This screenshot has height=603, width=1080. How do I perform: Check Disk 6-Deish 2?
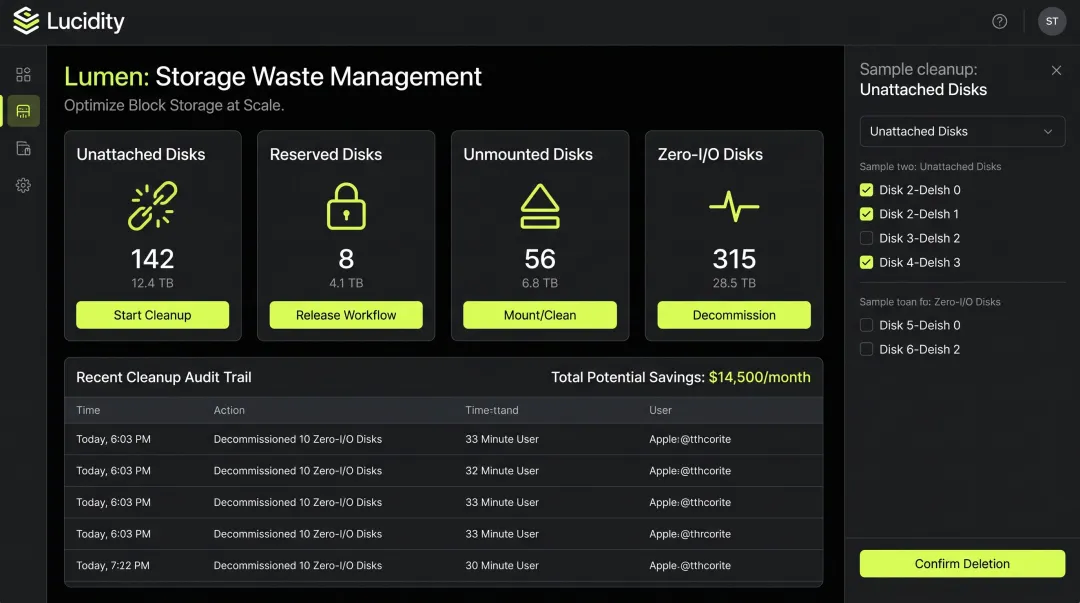(866, 349)
